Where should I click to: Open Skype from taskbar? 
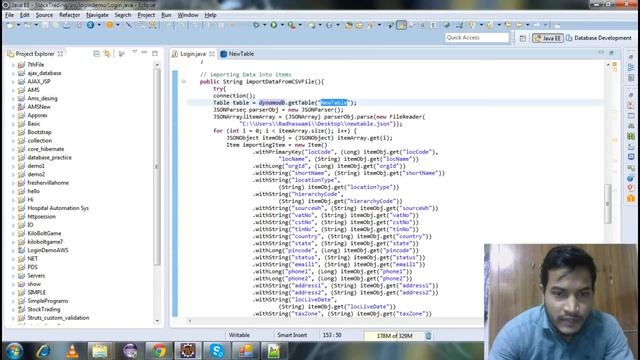[x=216, y=351]
